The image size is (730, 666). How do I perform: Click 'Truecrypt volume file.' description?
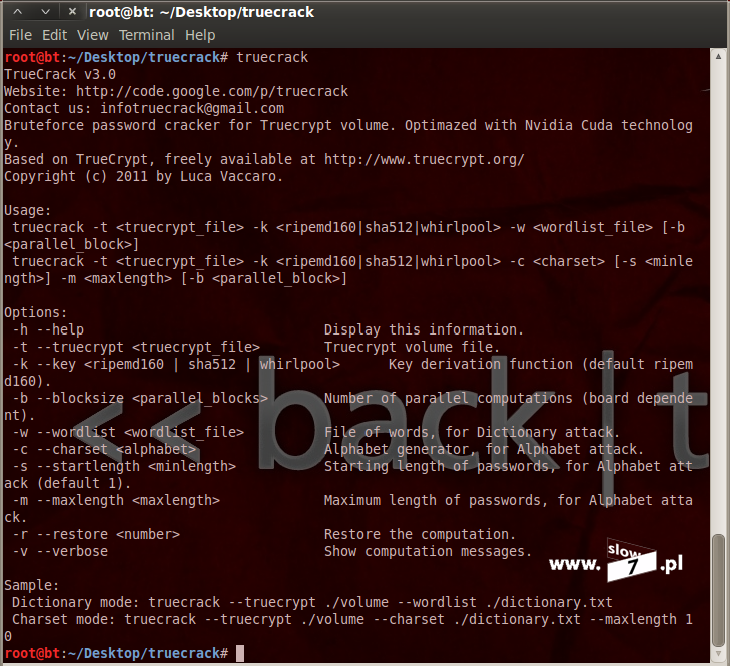click(x=412, y=347)
